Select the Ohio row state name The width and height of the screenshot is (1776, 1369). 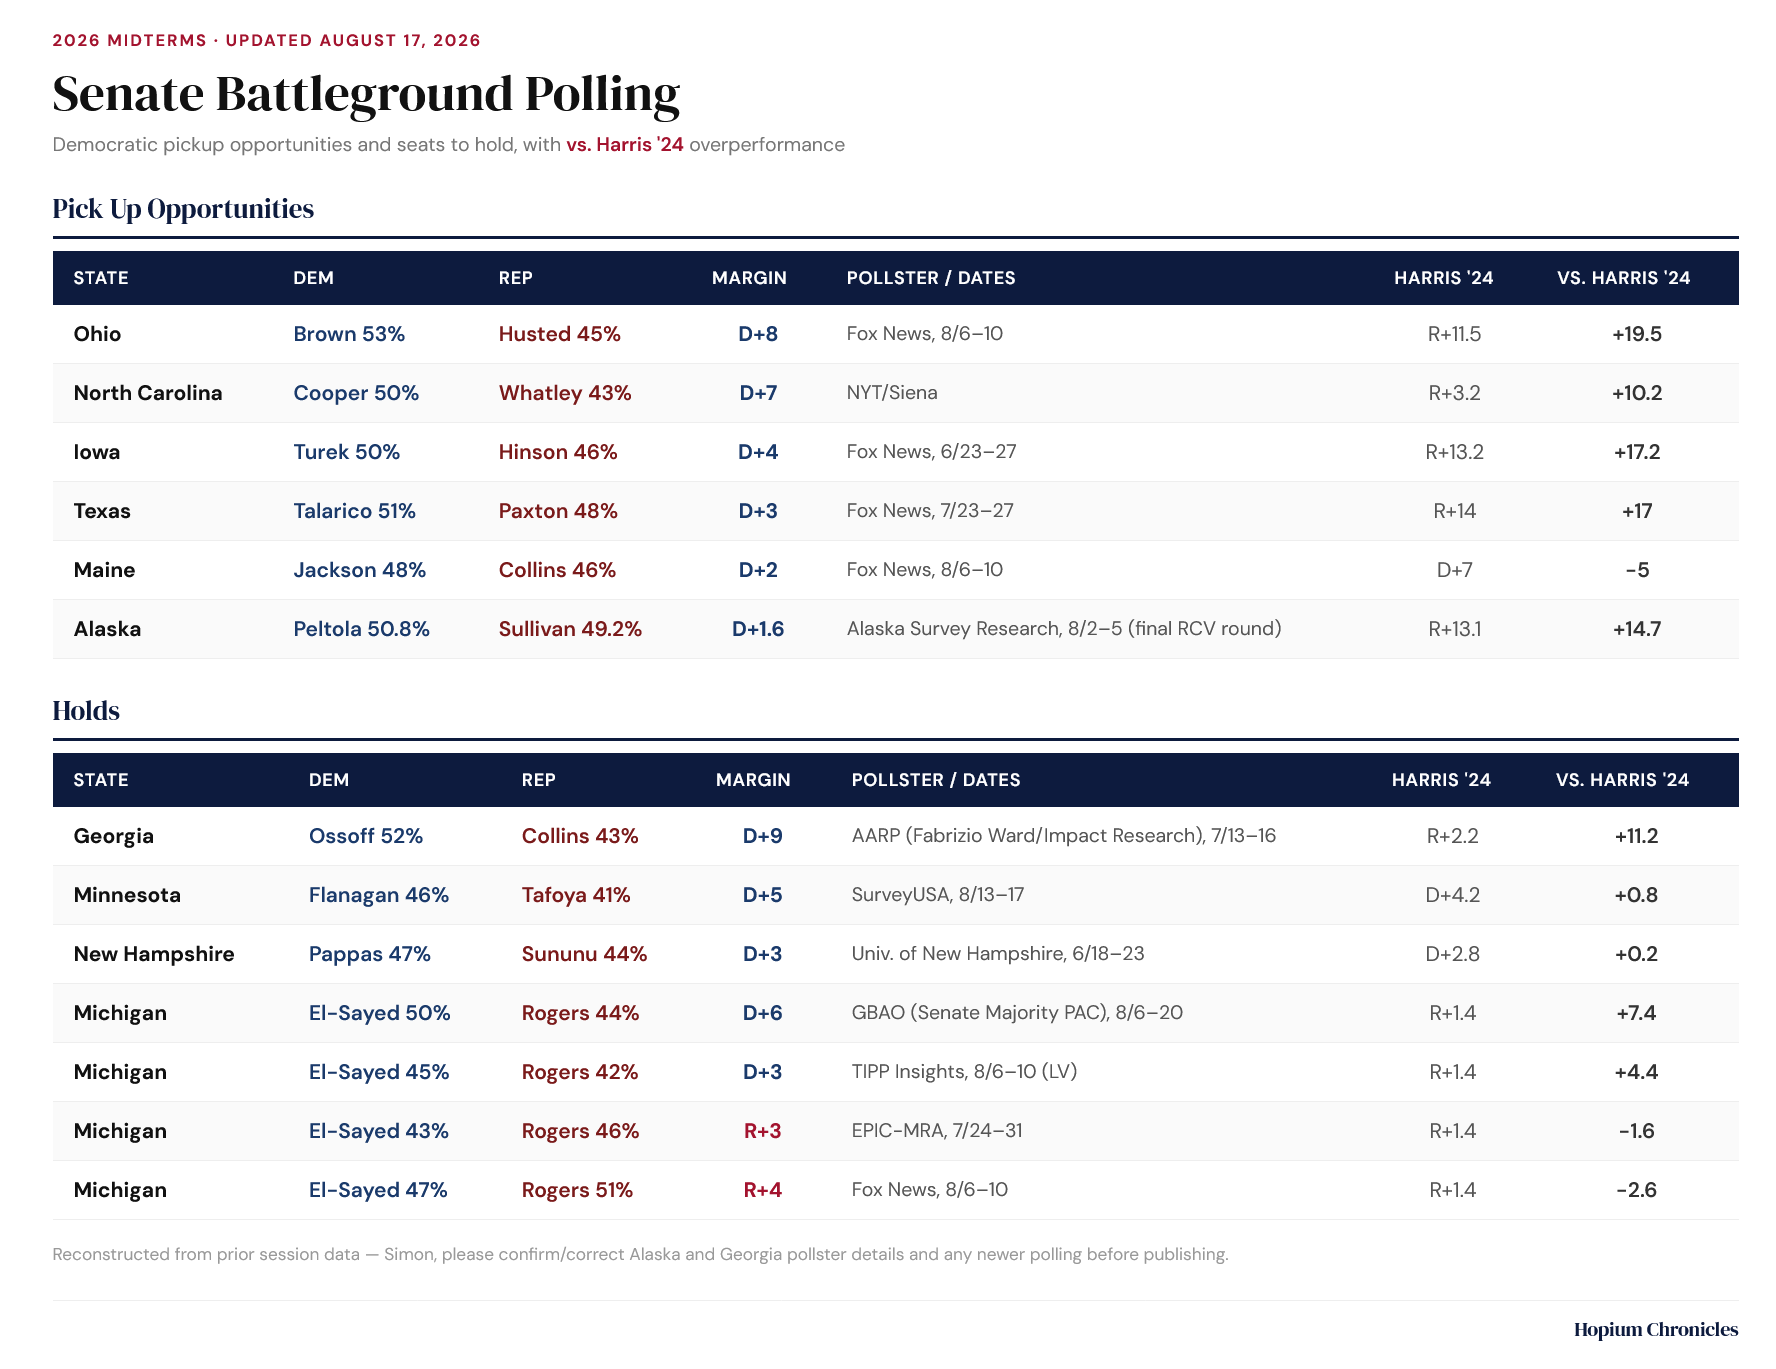97,334
